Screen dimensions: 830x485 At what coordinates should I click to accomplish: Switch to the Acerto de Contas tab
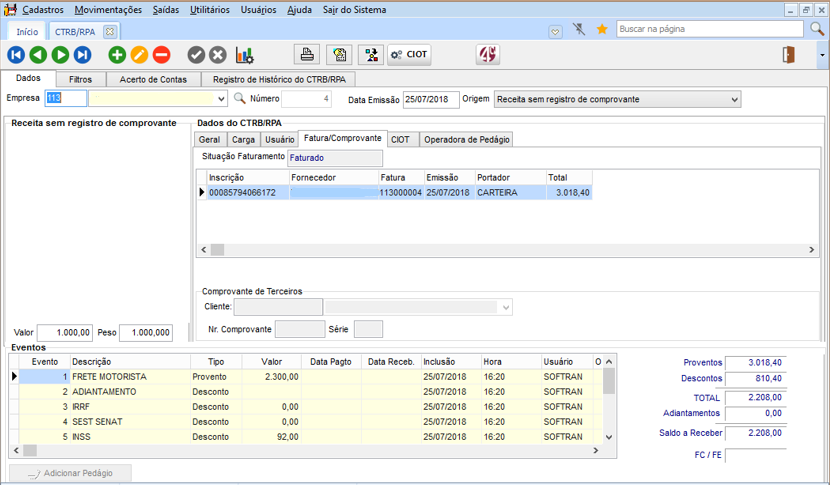pos(153,78)
